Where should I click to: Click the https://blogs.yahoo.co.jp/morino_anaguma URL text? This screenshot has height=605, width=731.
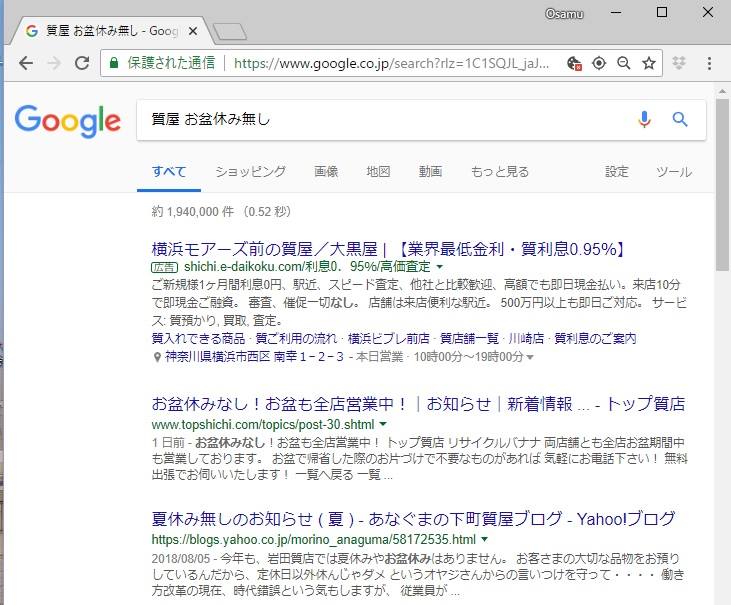(314, 540)
